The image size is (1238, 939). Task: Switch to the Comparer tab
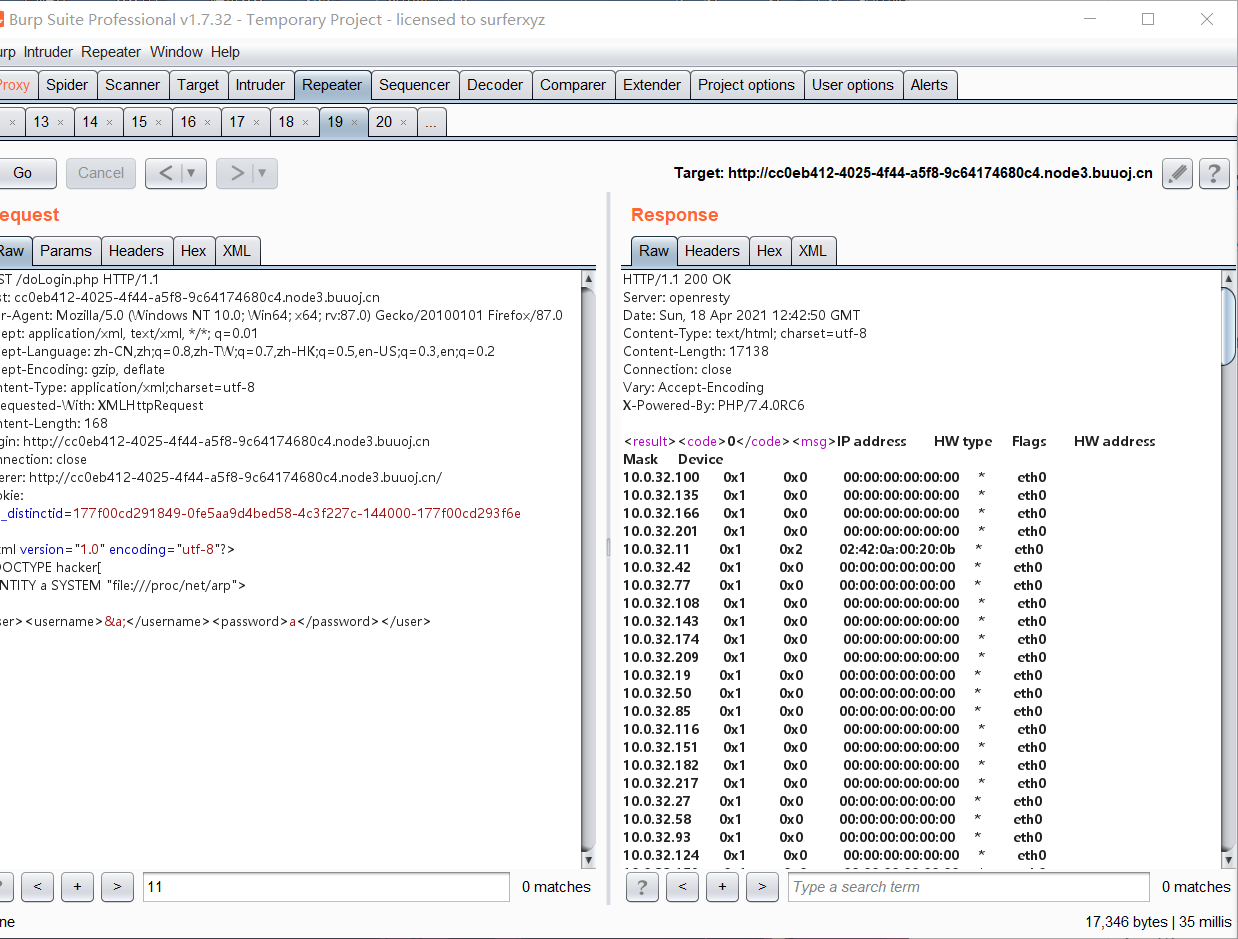pos(573,85)
